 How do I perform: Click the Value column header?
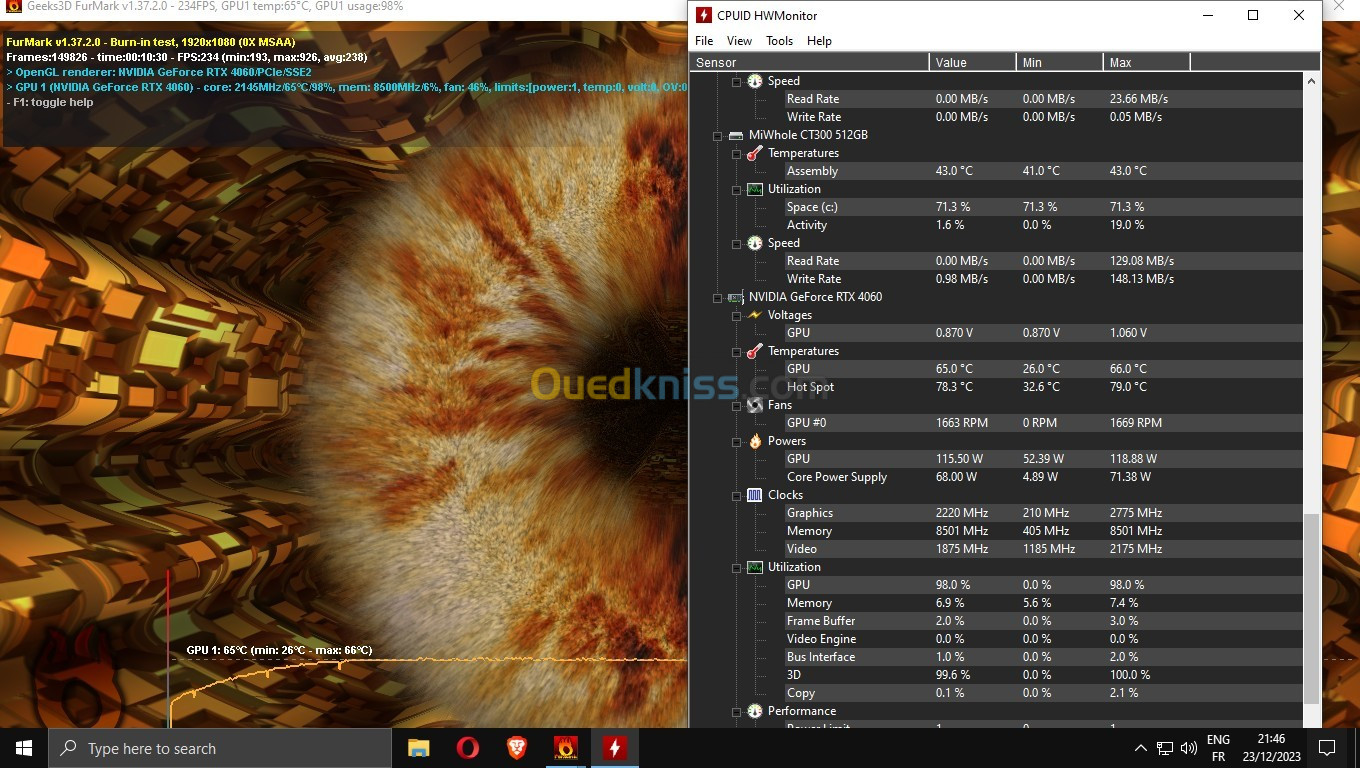[972, 62]
